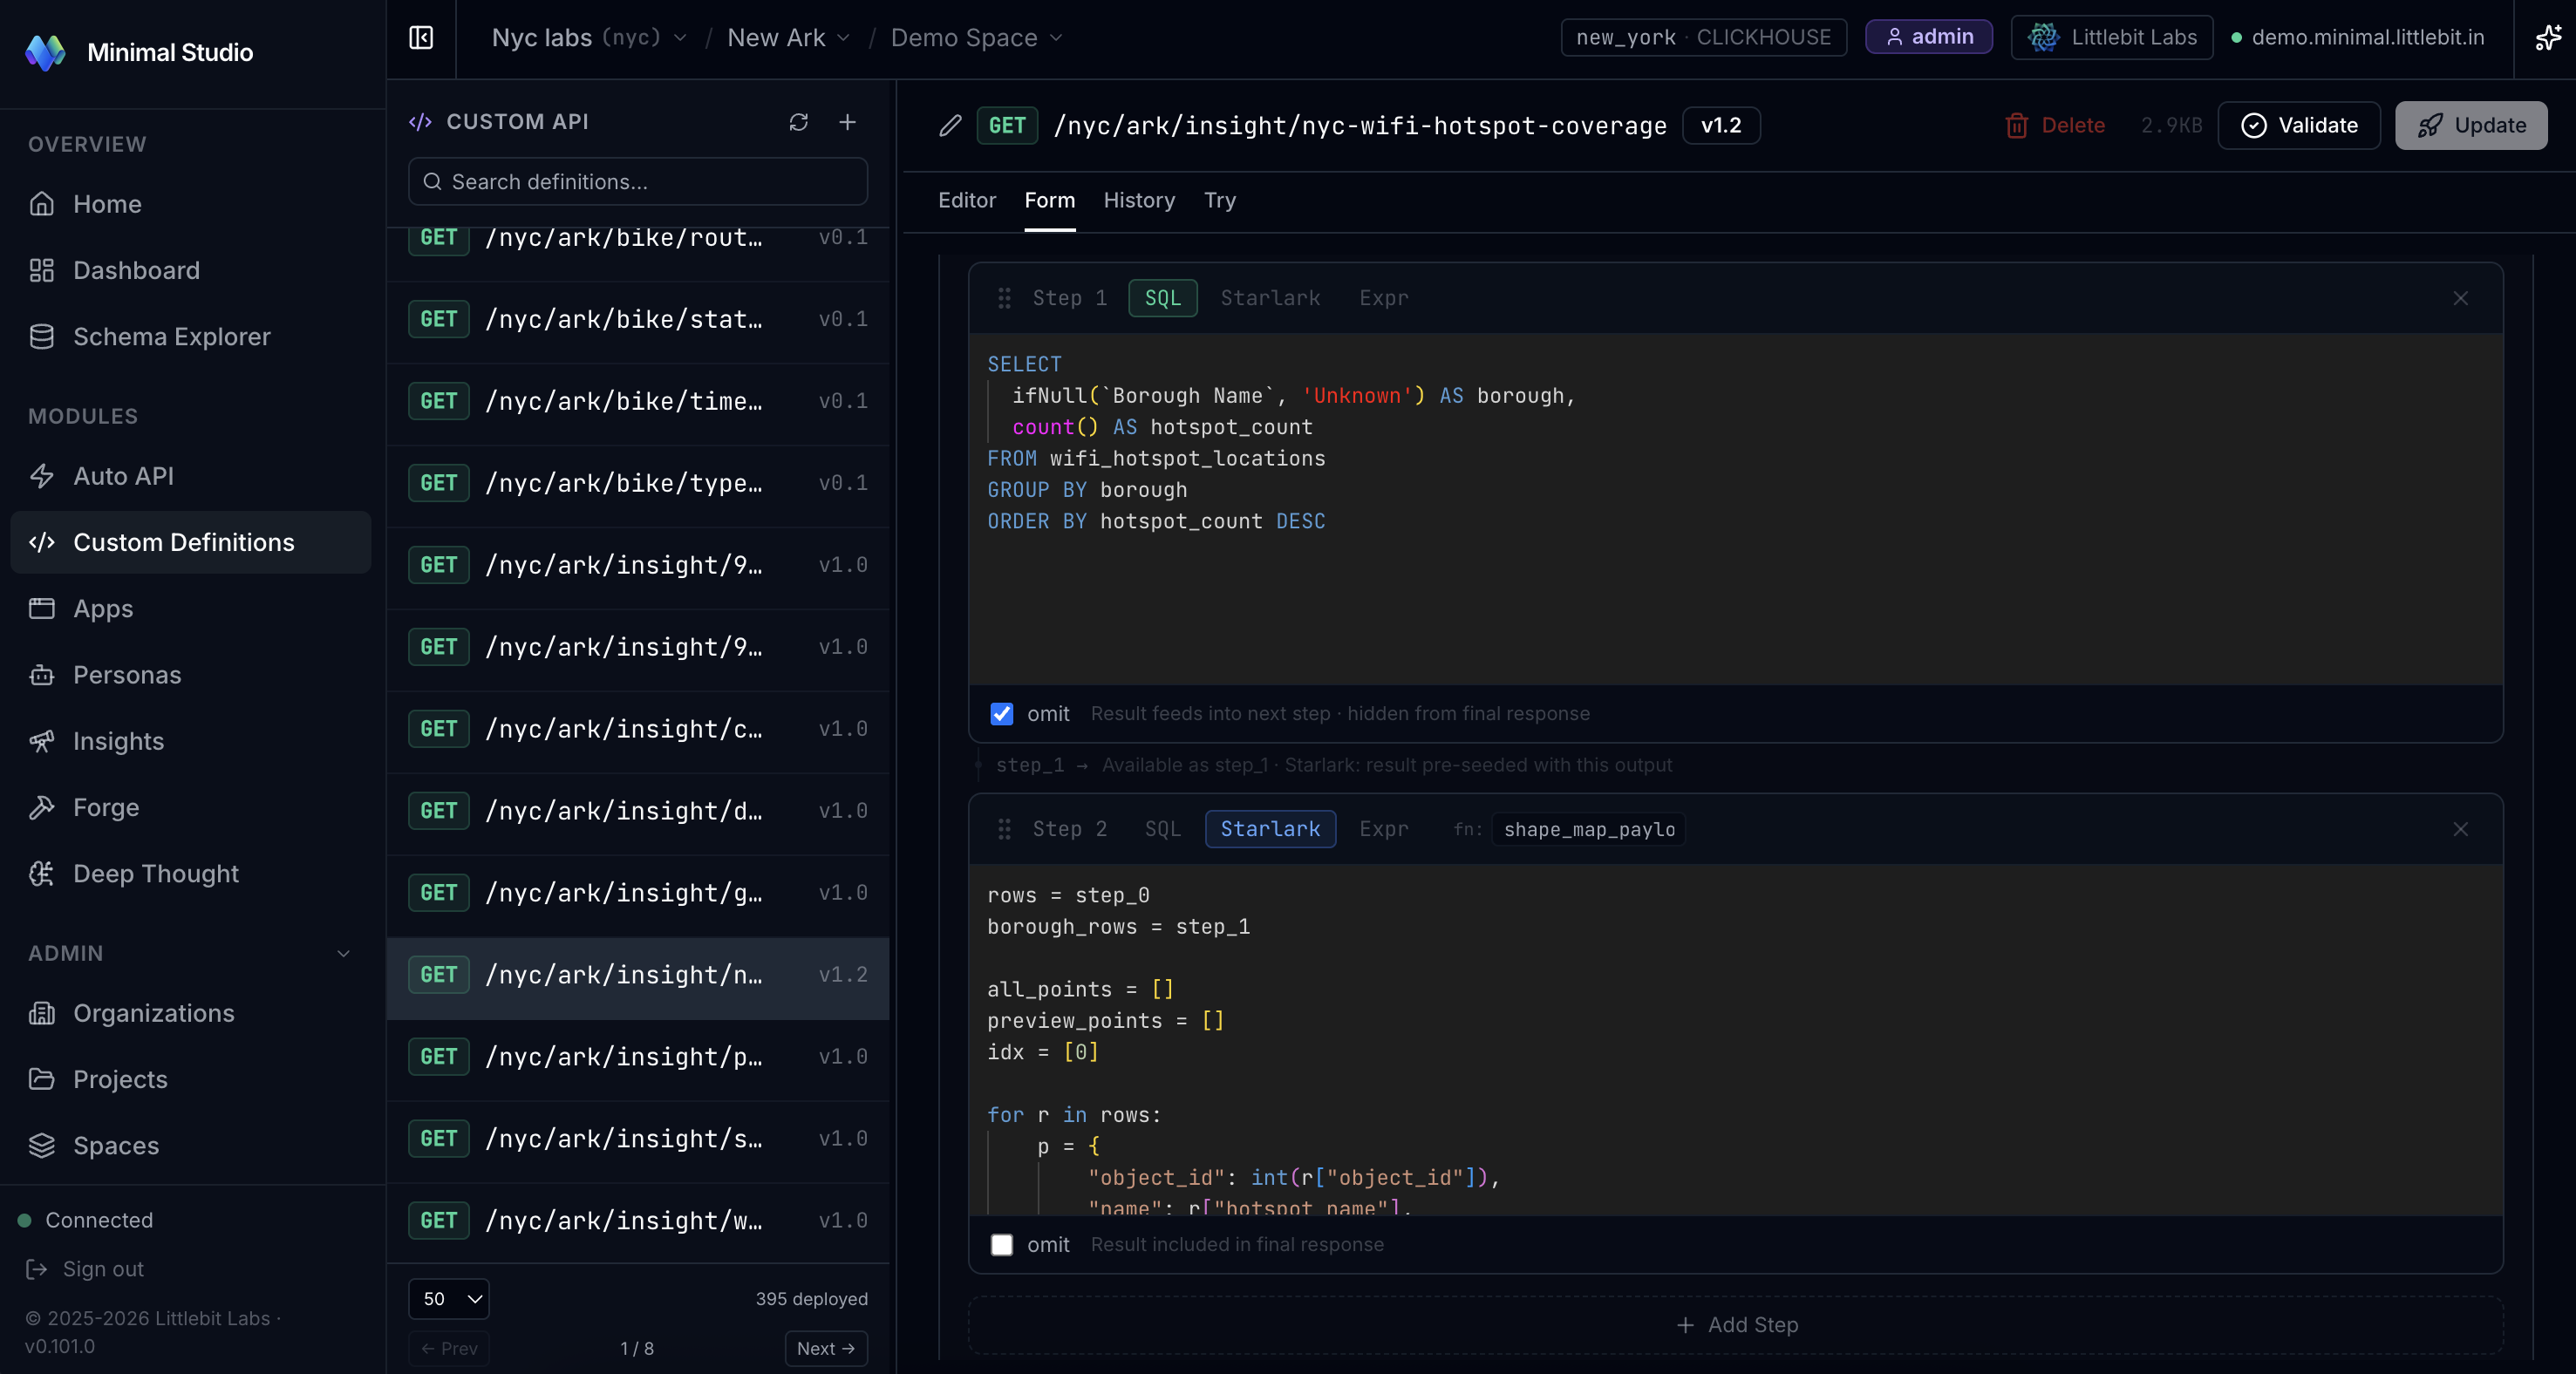Create a new API definition with plus icon
This screenshot has height=1374, width=2576.
point(847,122)
